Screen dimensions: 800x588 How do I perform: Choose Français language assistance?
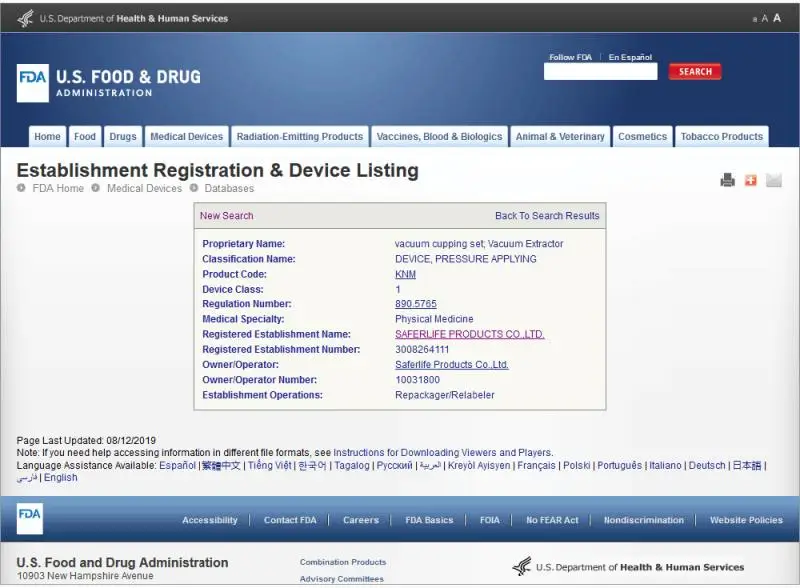point(536,466)
